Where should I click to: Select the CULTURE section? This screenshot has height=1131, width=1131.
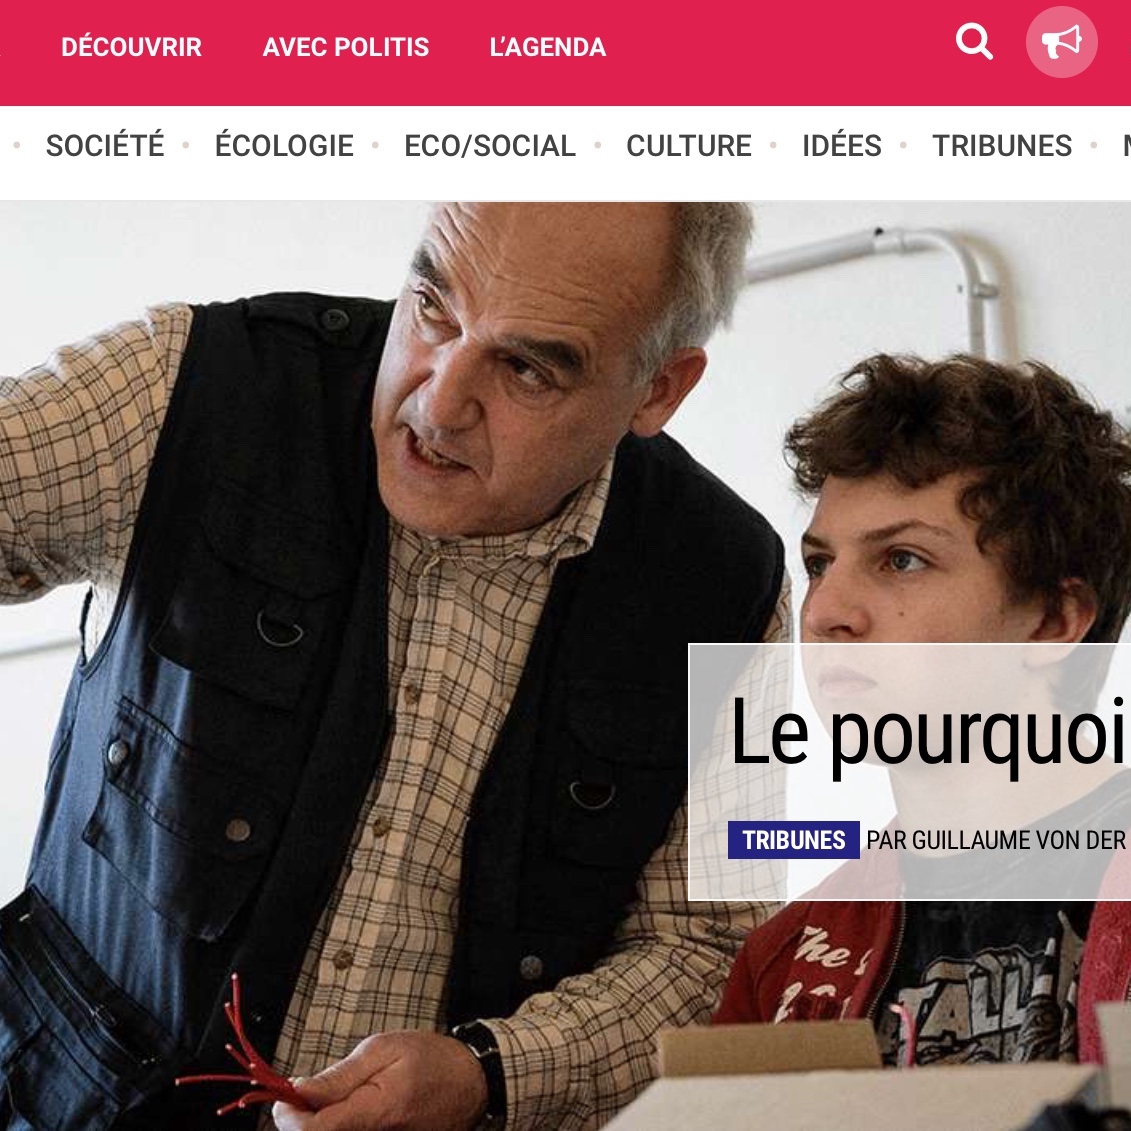[689, 146]
